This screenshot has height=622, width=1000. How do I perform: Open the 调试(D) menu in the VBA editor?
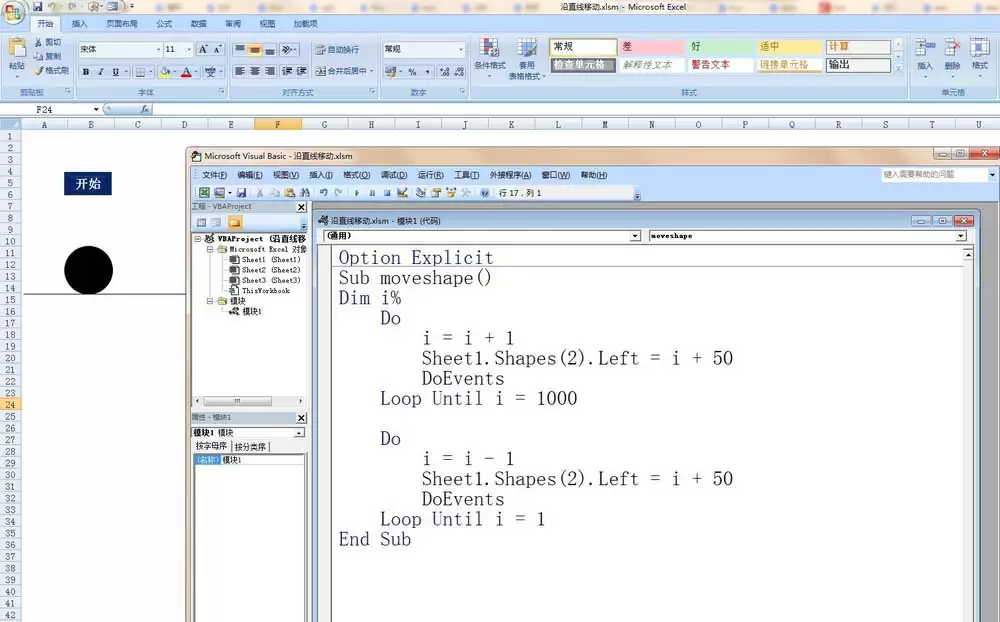tap(393, 175)
